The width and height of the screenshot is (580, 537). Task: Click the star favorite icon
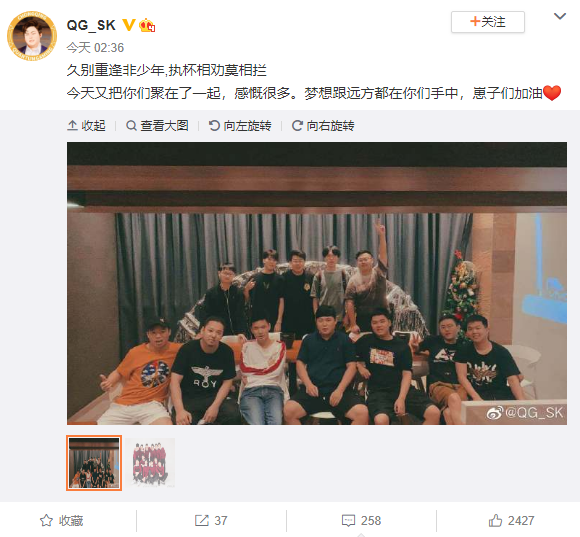pos(46,520)
